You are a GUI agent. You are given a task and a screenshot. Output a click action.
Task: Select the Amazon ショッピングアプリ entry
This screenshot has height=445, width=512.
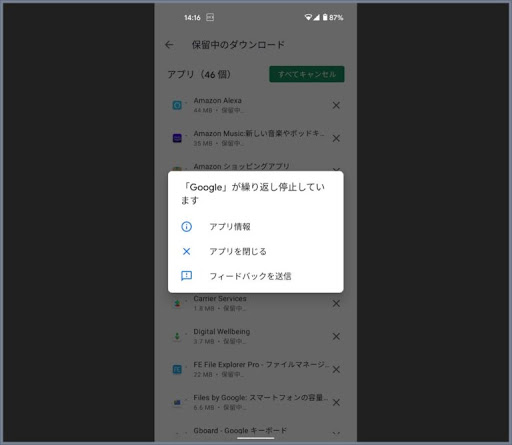241,166
